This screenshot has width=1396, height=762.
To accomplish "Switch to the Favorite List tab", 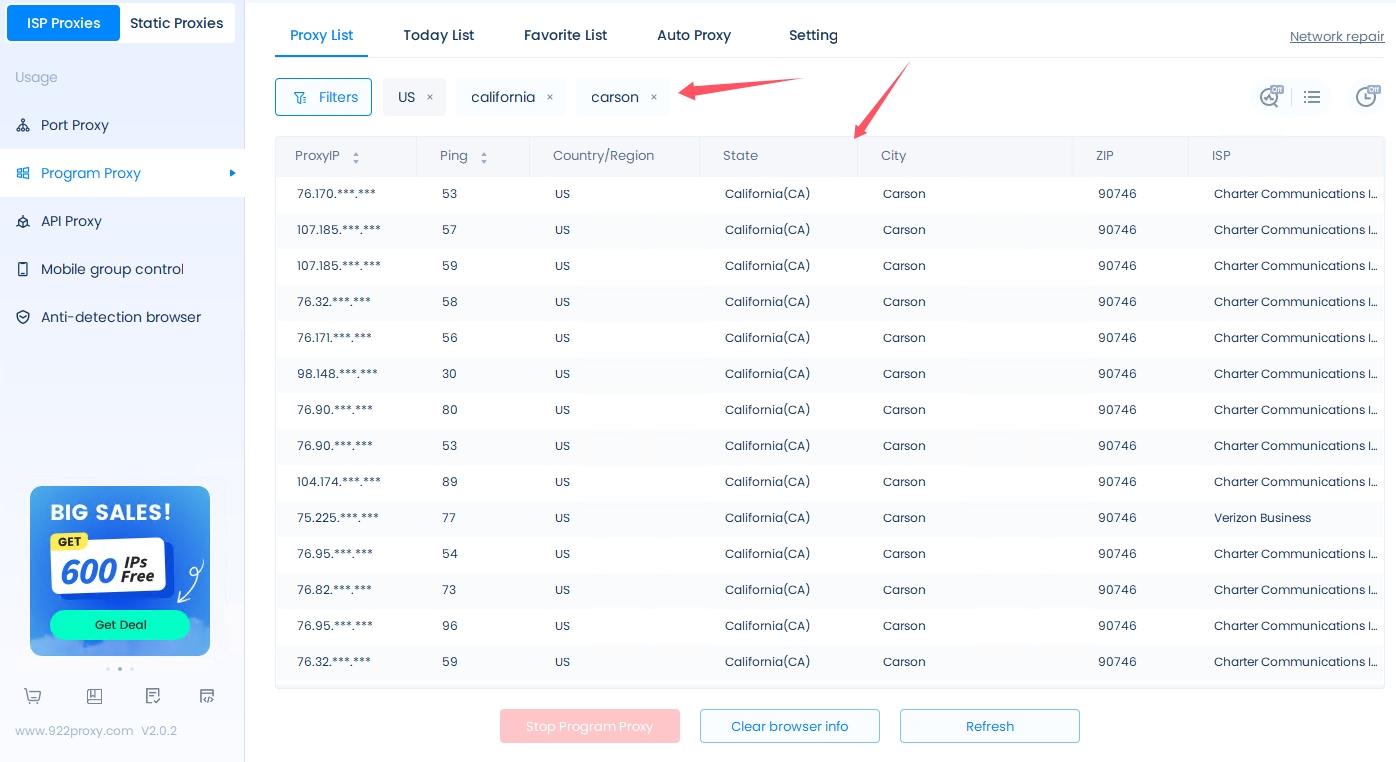I will [x=565, y=35].
